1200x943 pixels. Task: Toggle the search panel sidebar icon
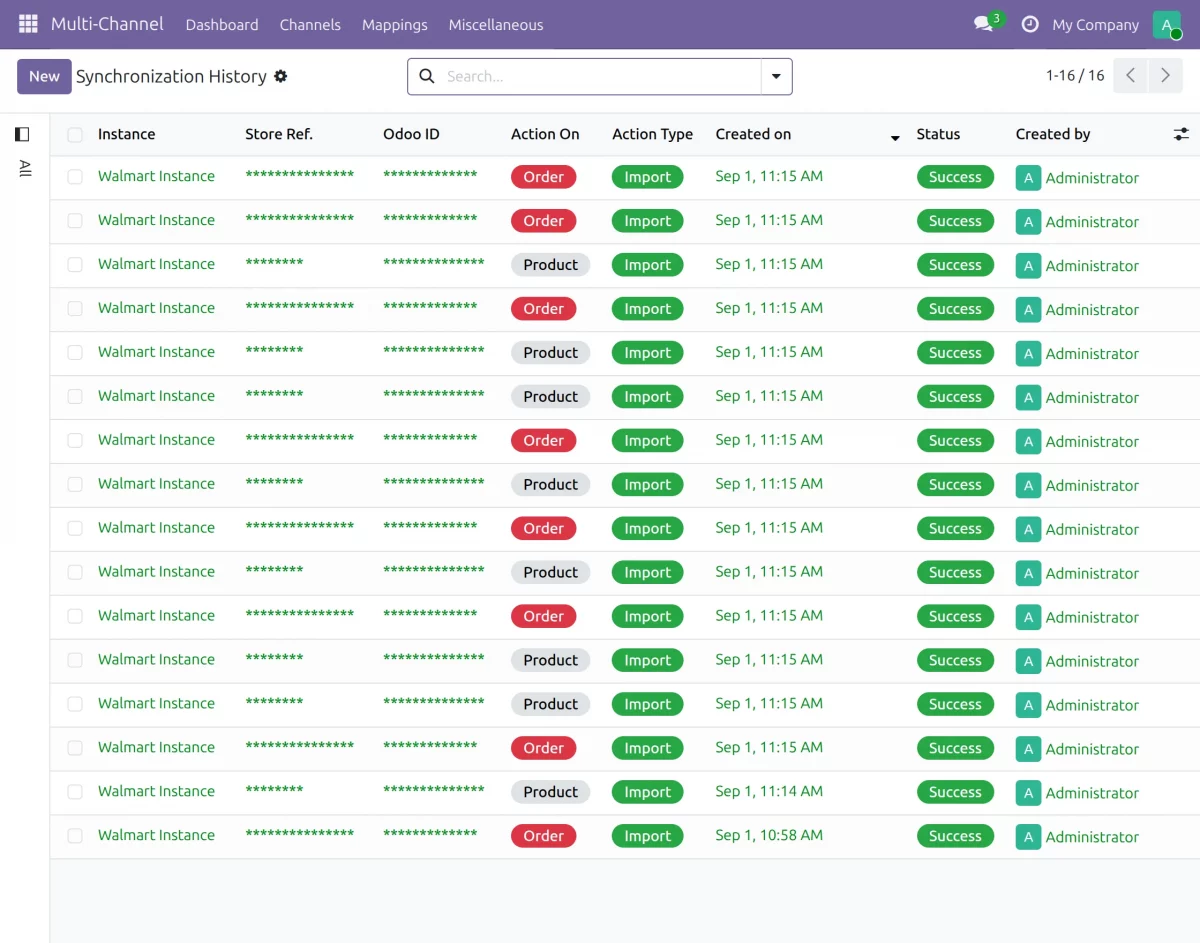(x=22, y=134)
